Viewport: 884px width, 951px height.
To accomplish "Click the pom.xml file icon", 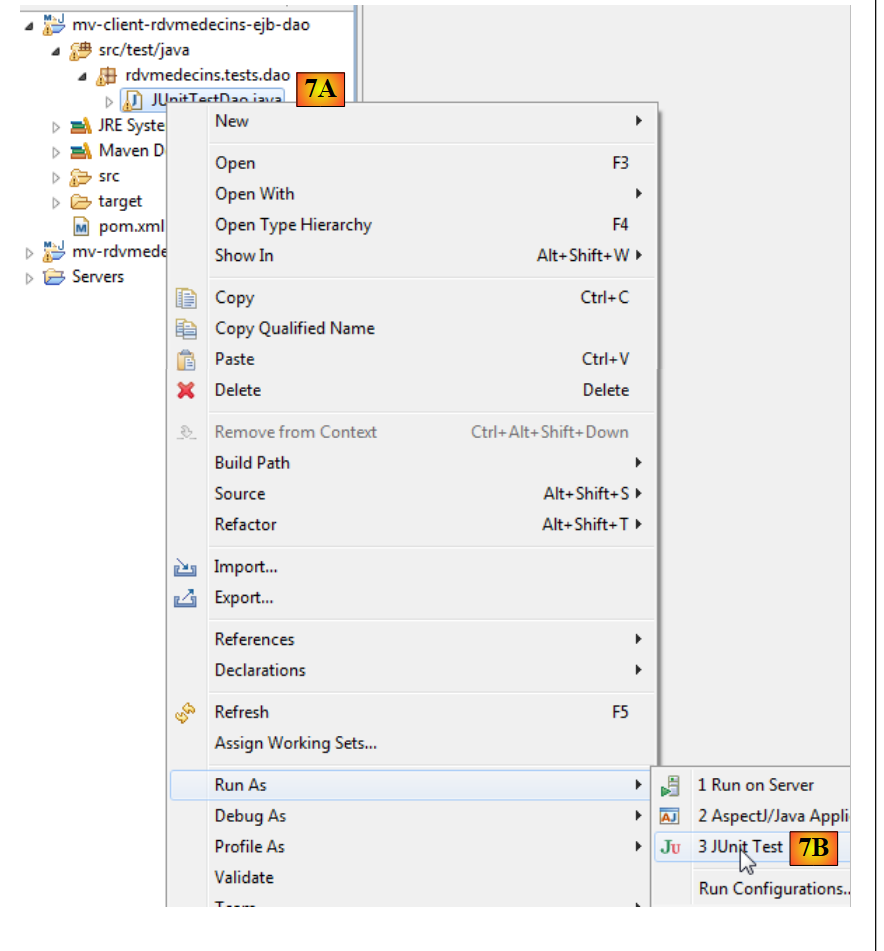I will 81,227.
